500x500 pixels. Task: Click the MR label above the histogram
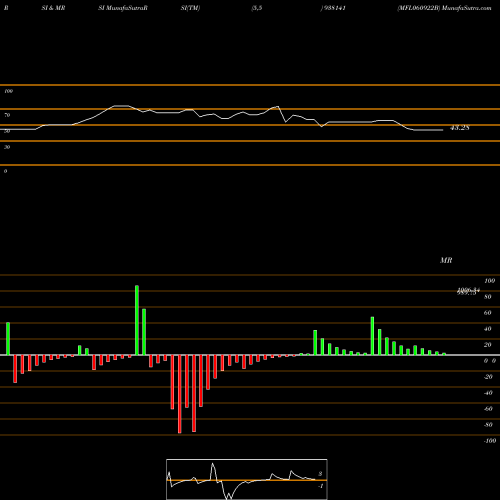point(446,260)
